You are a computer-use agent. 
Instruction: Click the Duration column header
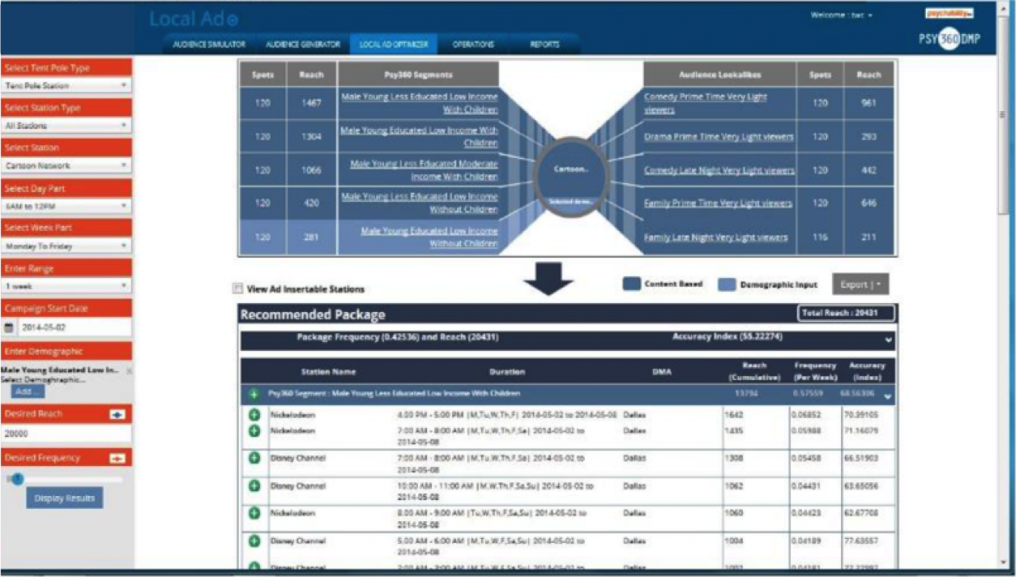click(x=507, y=372)
